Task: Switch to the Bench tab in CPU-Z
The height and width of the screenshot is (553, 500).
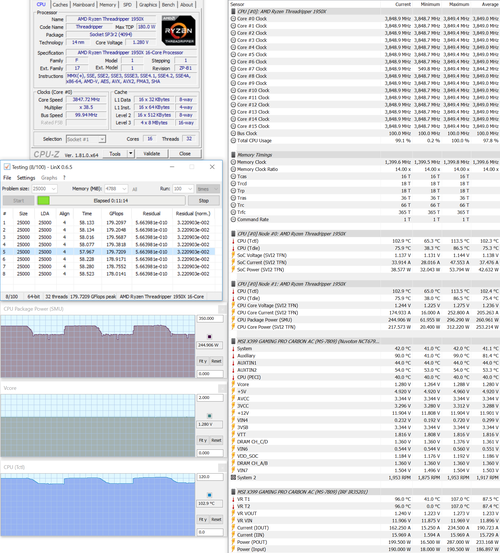Action: 168,5
